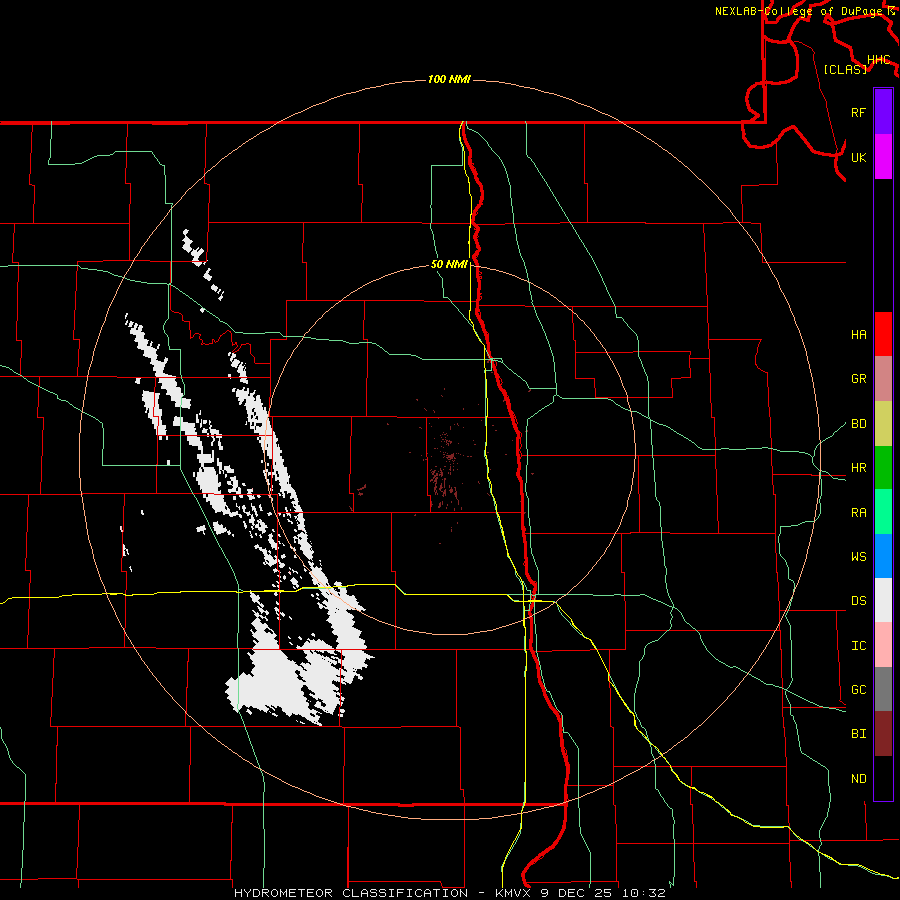The image size is (900, 900).
Task: Select the light pink IC swatch
Action: coord(883,645)
